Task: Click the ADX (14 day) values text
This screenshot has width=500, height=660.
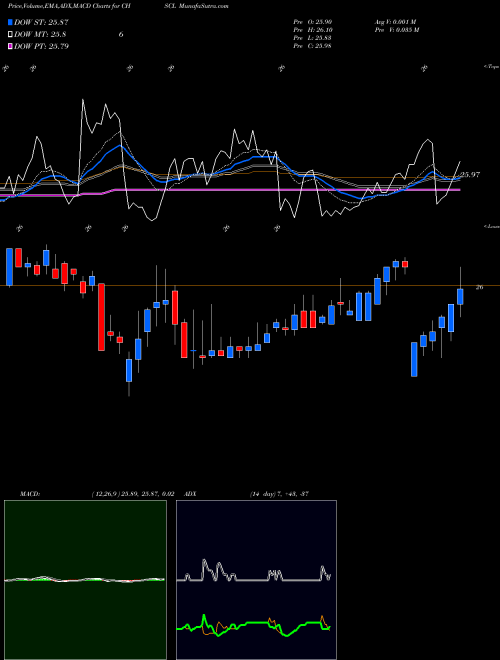Action: click(x=279, y=494)
